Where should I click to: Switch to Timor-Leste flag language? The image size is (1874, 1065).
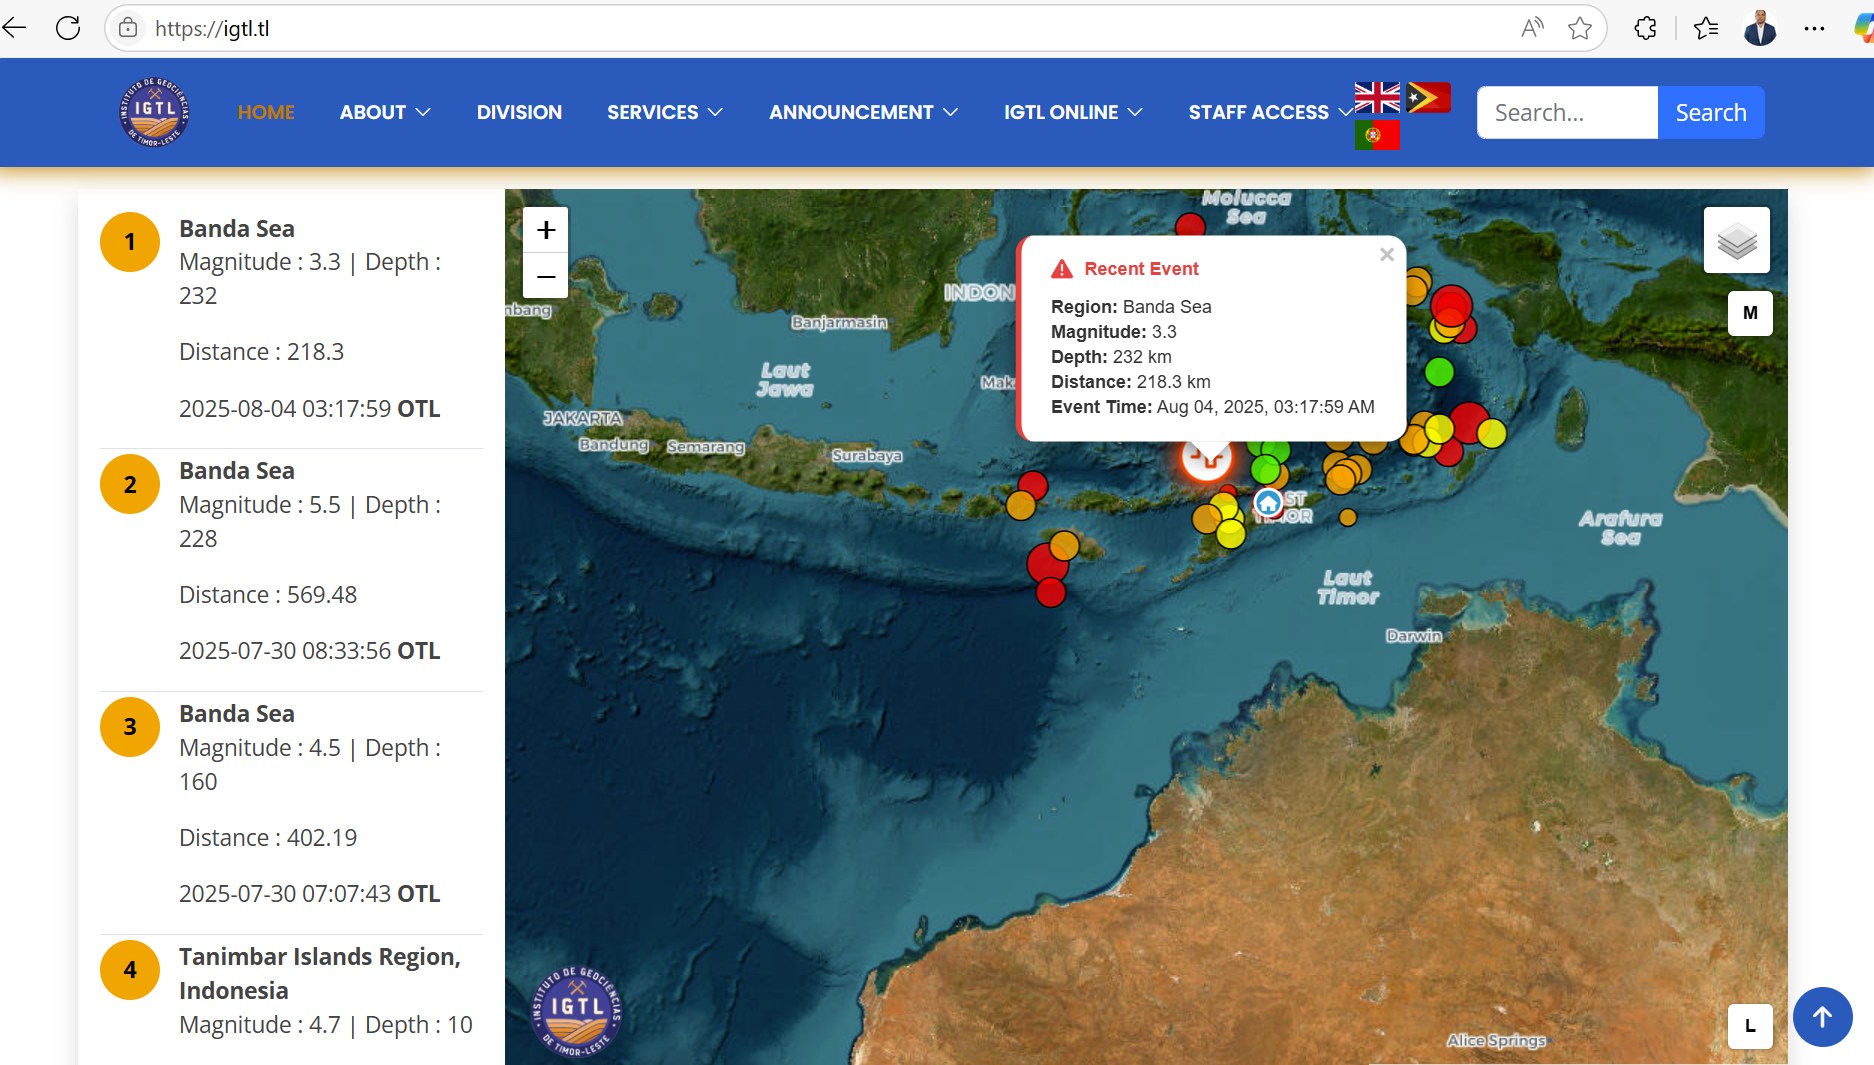pyautogui.click(x=1428, y=98)
